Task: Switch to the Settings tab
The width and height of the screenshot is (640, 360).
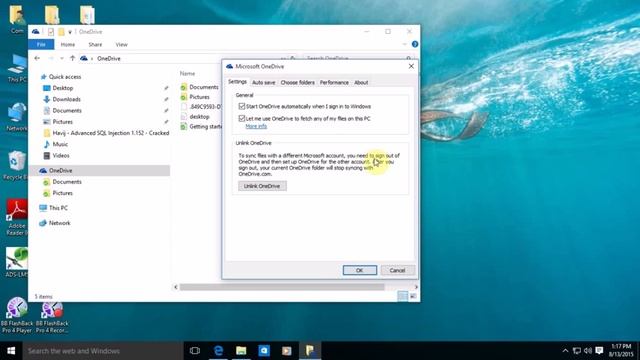Action: [237, 82]
